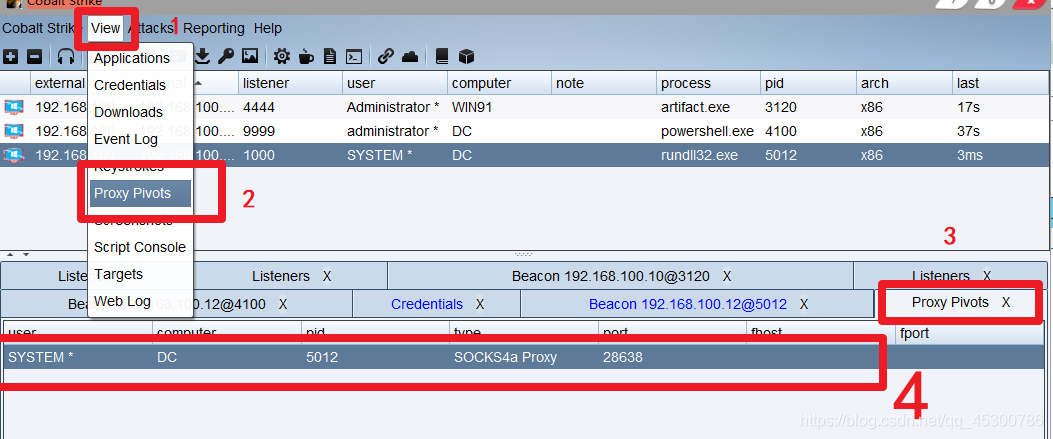Choose Proxy Pivots from the View menu
The image size is (1053, 439).
(140, 193)
